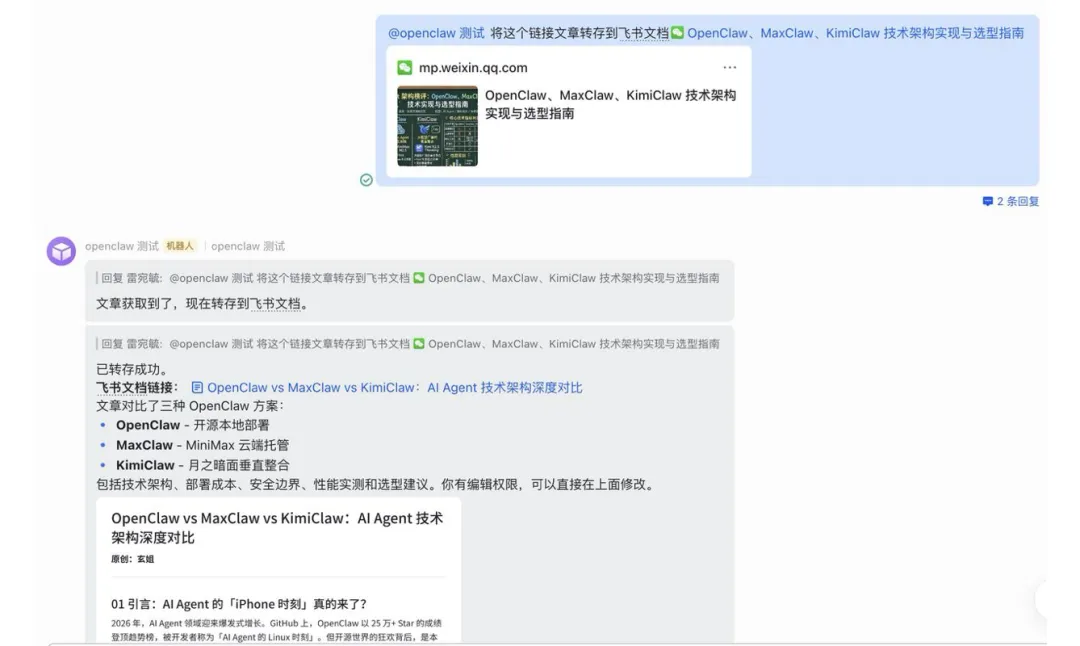Open the 2 条回复 thread link

[x=1018, y=201]
